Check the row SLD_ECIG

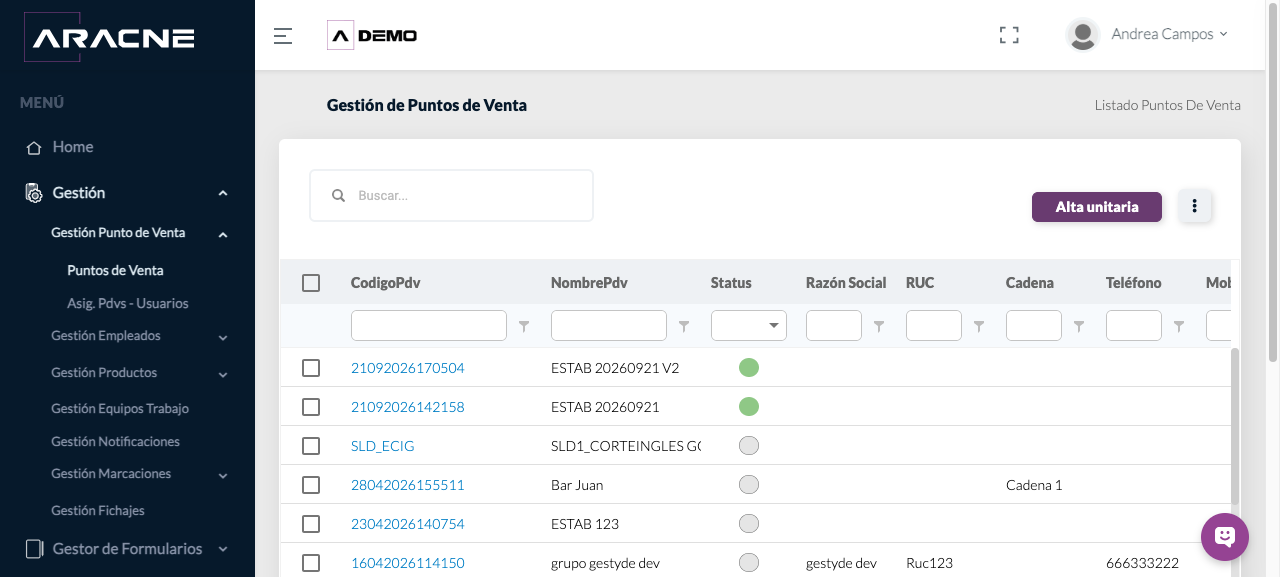tap(311, 446)
